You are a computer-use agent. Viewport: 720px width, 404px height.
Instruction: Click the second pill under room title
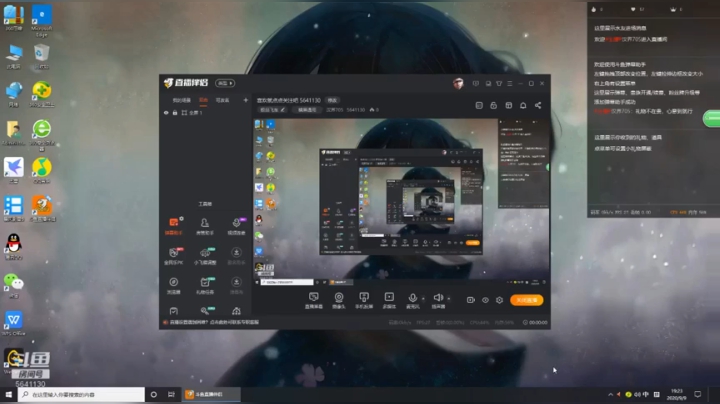[x=307, y=110]
